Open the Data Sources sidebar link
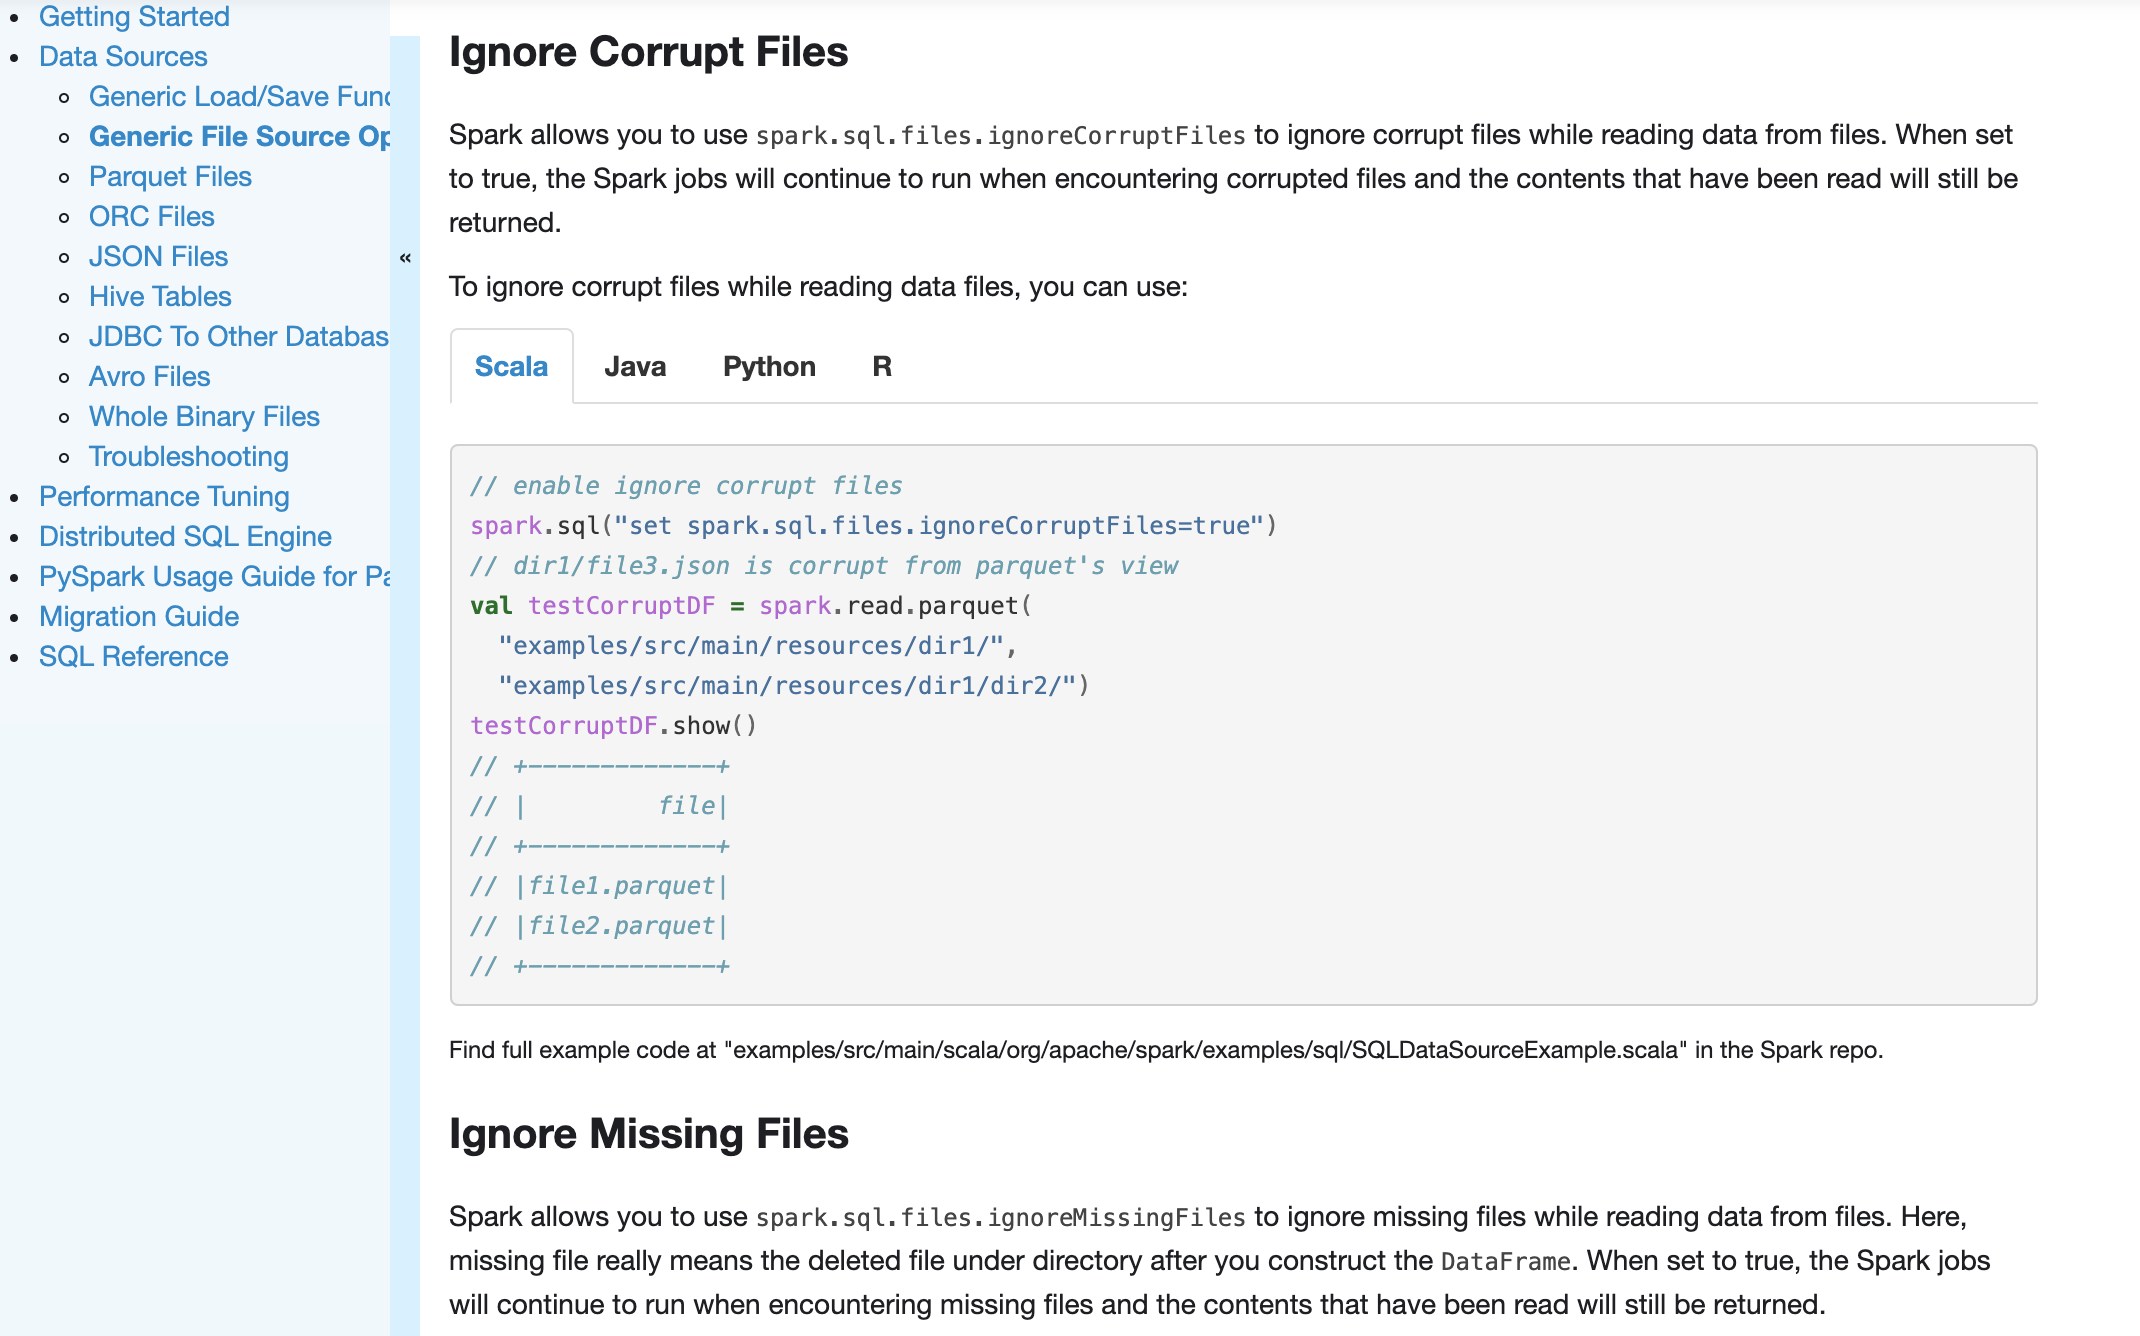Screen dimensions: 2140x1336 coord(123,57)
